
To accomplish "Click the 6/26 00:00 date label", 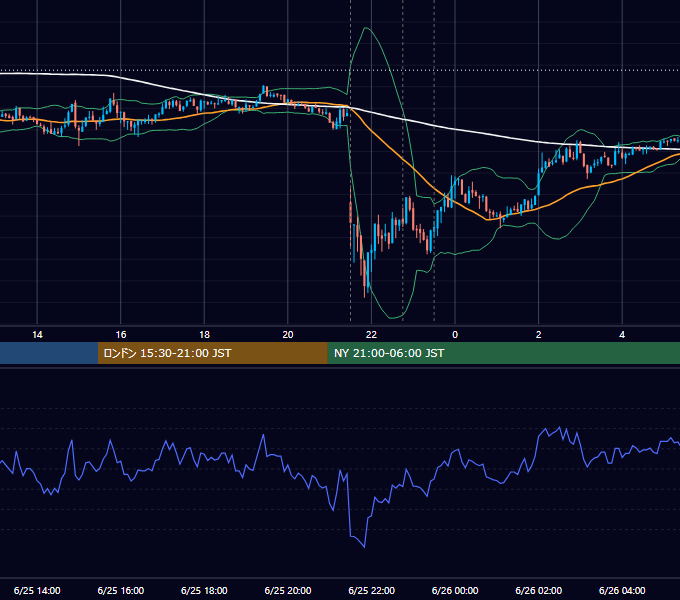I will pos(455,590).
